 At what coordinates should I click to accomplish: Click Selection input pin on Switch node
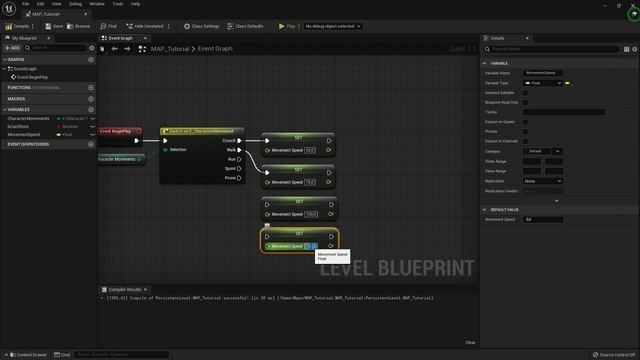click(x=165, y=150)
